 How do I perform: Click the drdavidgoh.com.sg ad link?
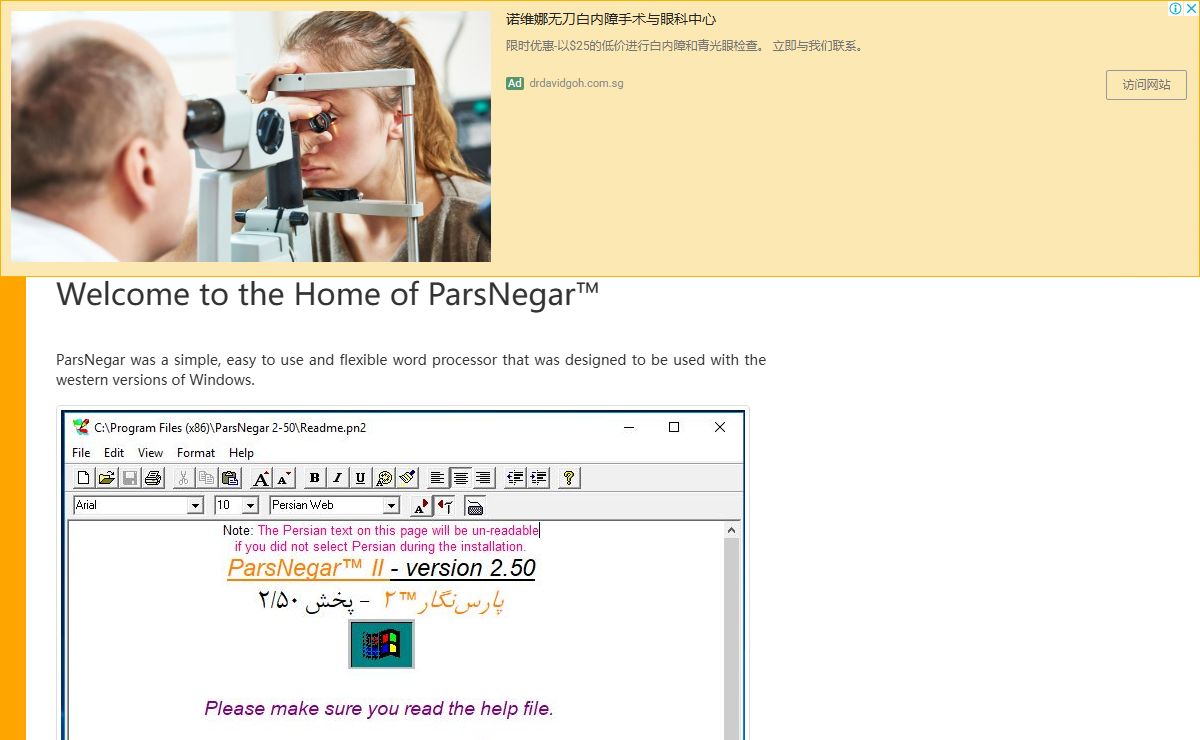pyautogui.click(x=576, y=83)
